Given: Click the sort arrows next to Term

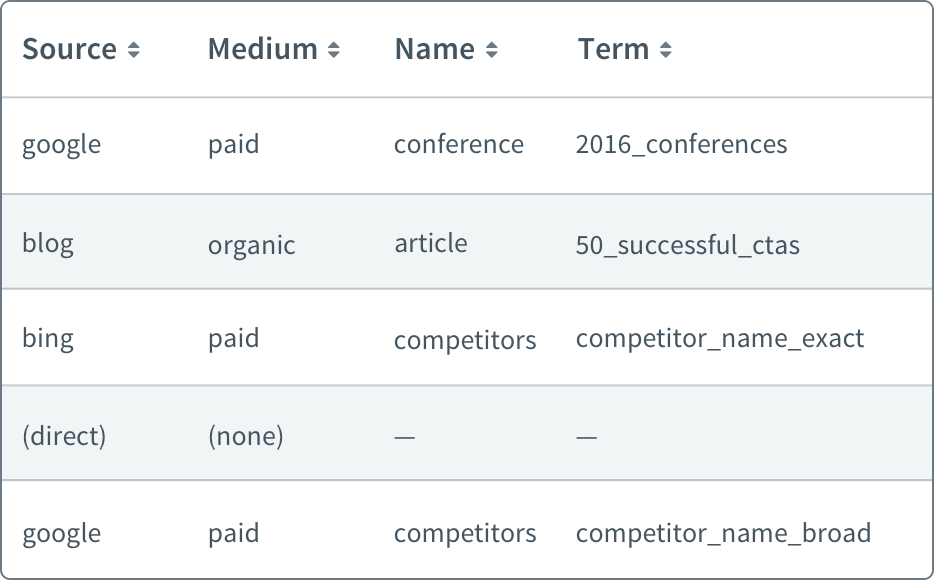Looking at the screenshot, I should [666, 50].
